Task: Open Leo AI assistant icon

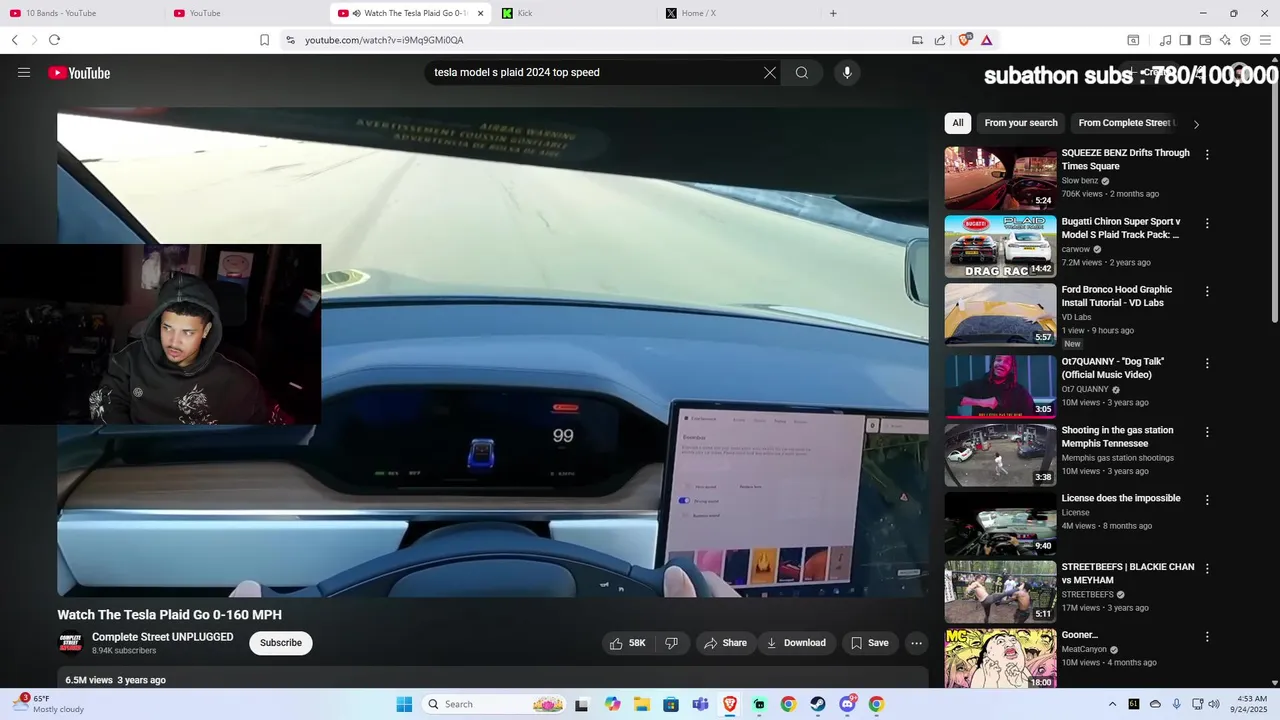Action: pos(1225,40)
